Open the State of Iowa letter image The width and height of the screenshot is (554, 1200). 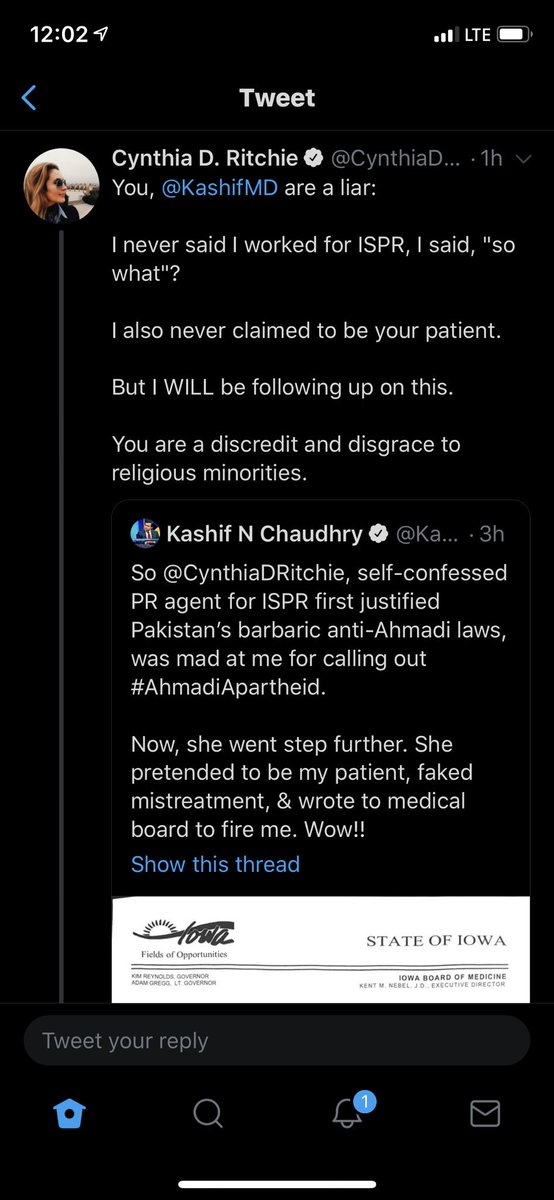[321, 947]
